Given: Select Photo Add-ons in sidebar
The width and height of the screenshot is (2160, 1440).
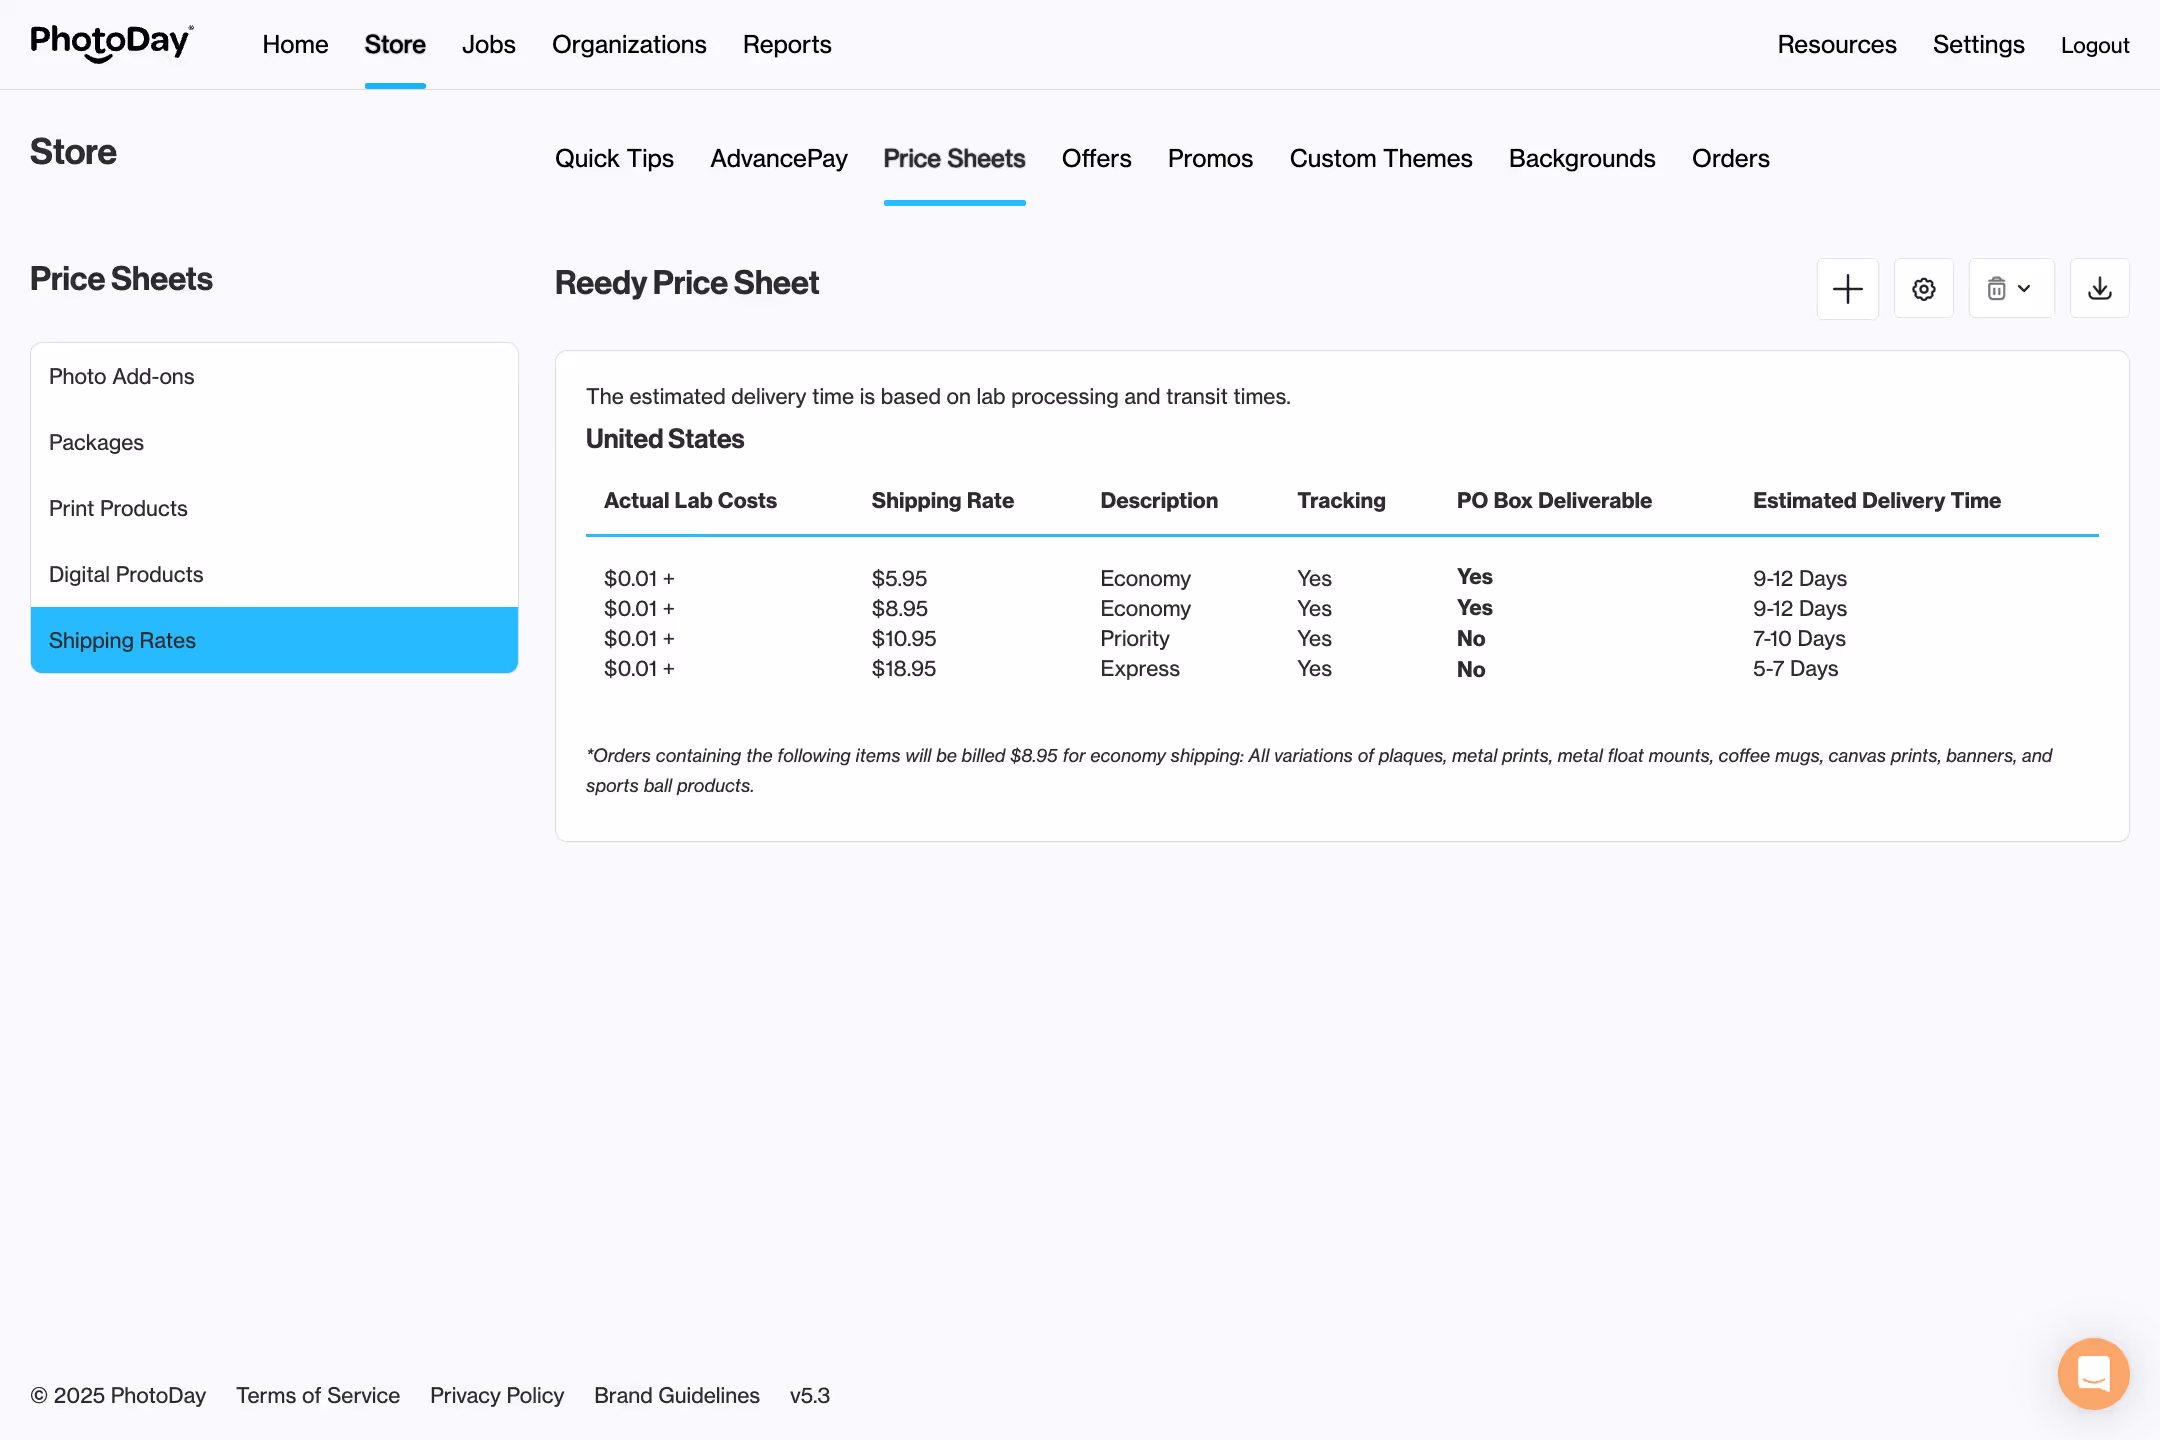Looking at the screenshot, I should (x=274, y=376).
